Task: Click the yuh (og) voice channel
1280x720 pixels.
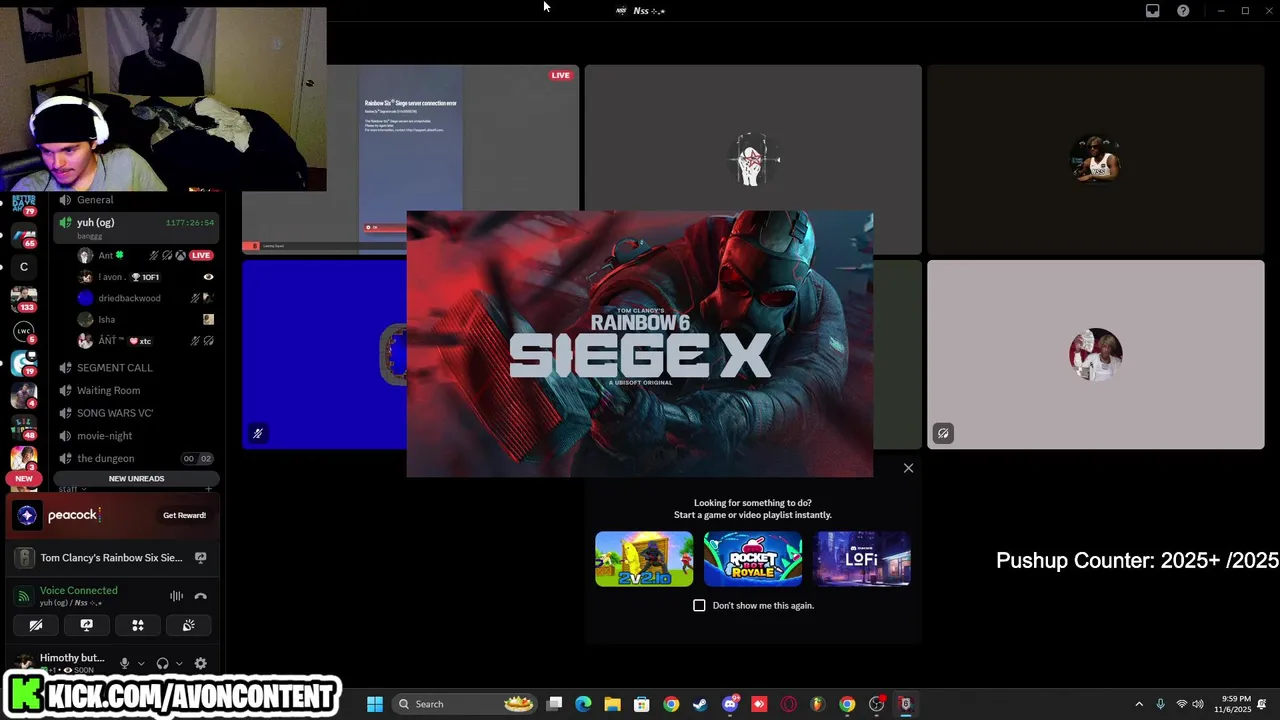Action: point(135,227)
